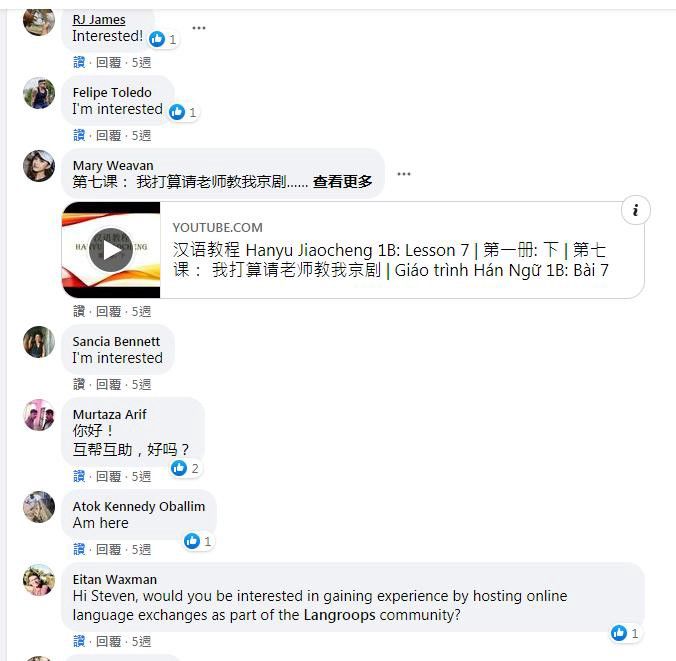676x661 pixels.
Task: Open options menu on RJ James comment
Action: pos(199,28)
